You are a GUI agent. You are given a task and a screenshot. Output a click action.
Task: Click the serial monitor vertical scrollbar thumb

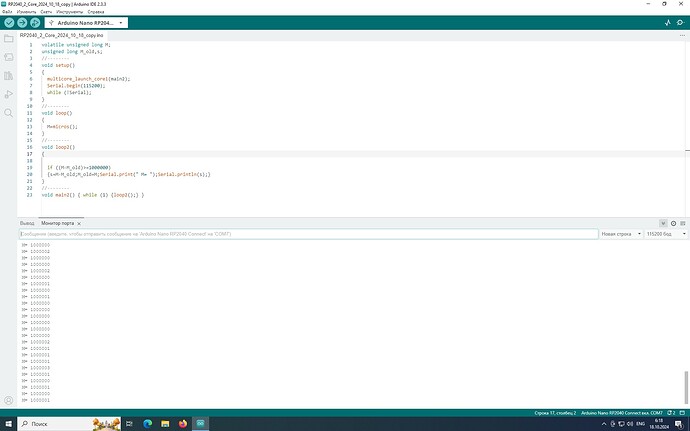686,389
